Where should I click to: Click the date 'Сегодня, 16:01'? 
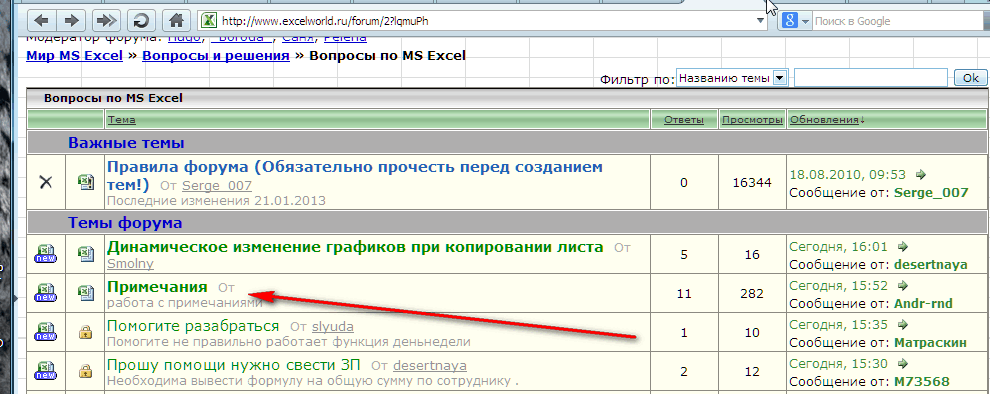(838, 247)
